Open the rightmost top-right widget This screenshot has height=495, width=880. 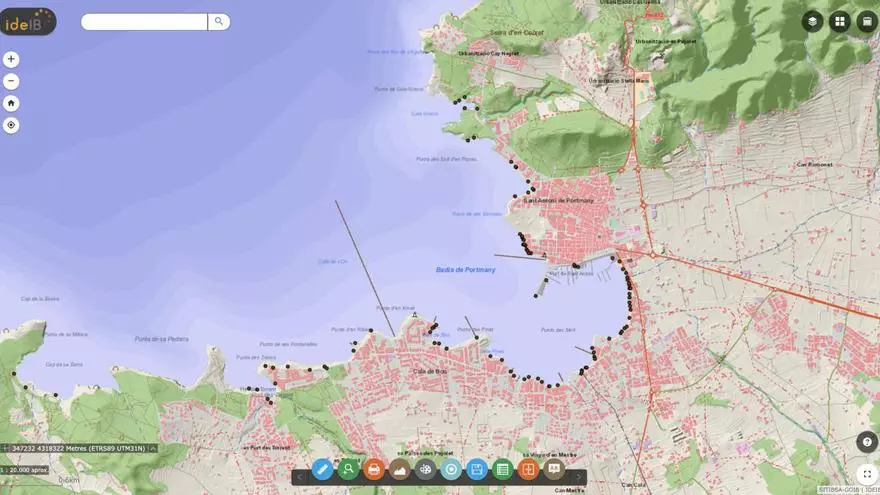tap(866, 21)
